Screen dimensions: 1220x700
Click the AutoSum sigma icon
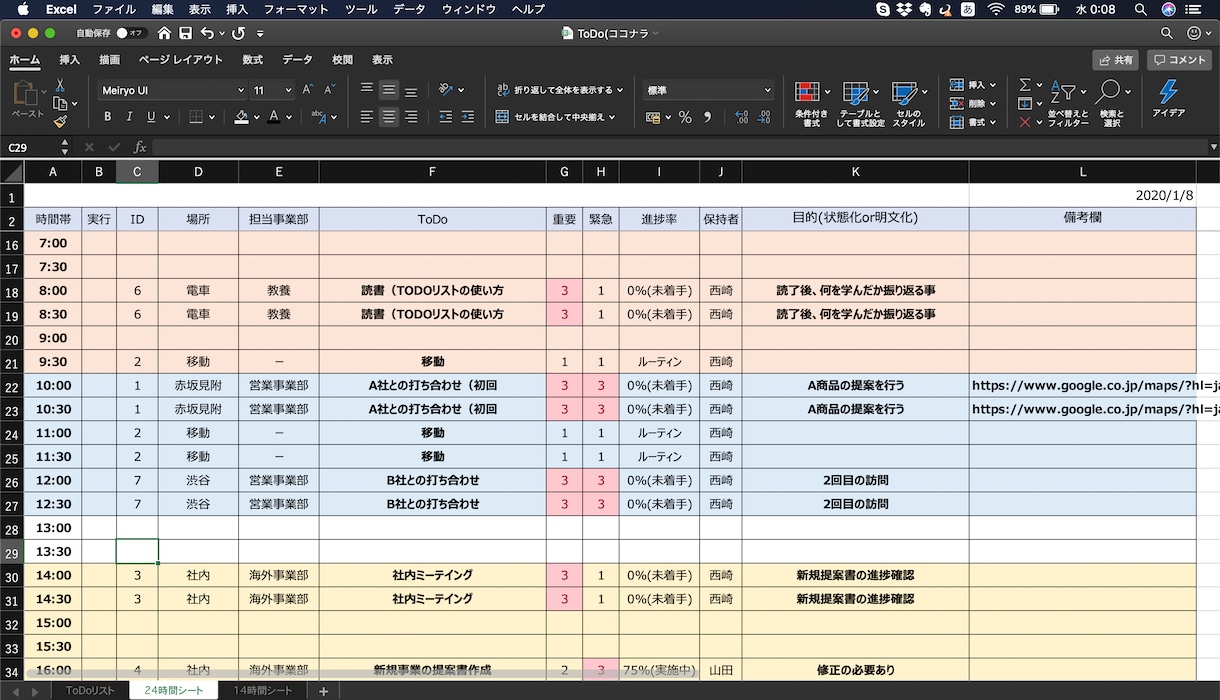point(1025,85)
